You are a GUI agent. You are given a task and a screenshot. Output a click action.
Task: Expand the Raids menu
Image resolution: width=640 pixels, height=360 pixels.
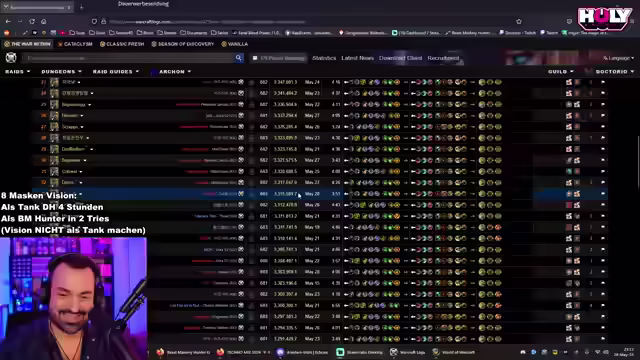coord(18,71)
